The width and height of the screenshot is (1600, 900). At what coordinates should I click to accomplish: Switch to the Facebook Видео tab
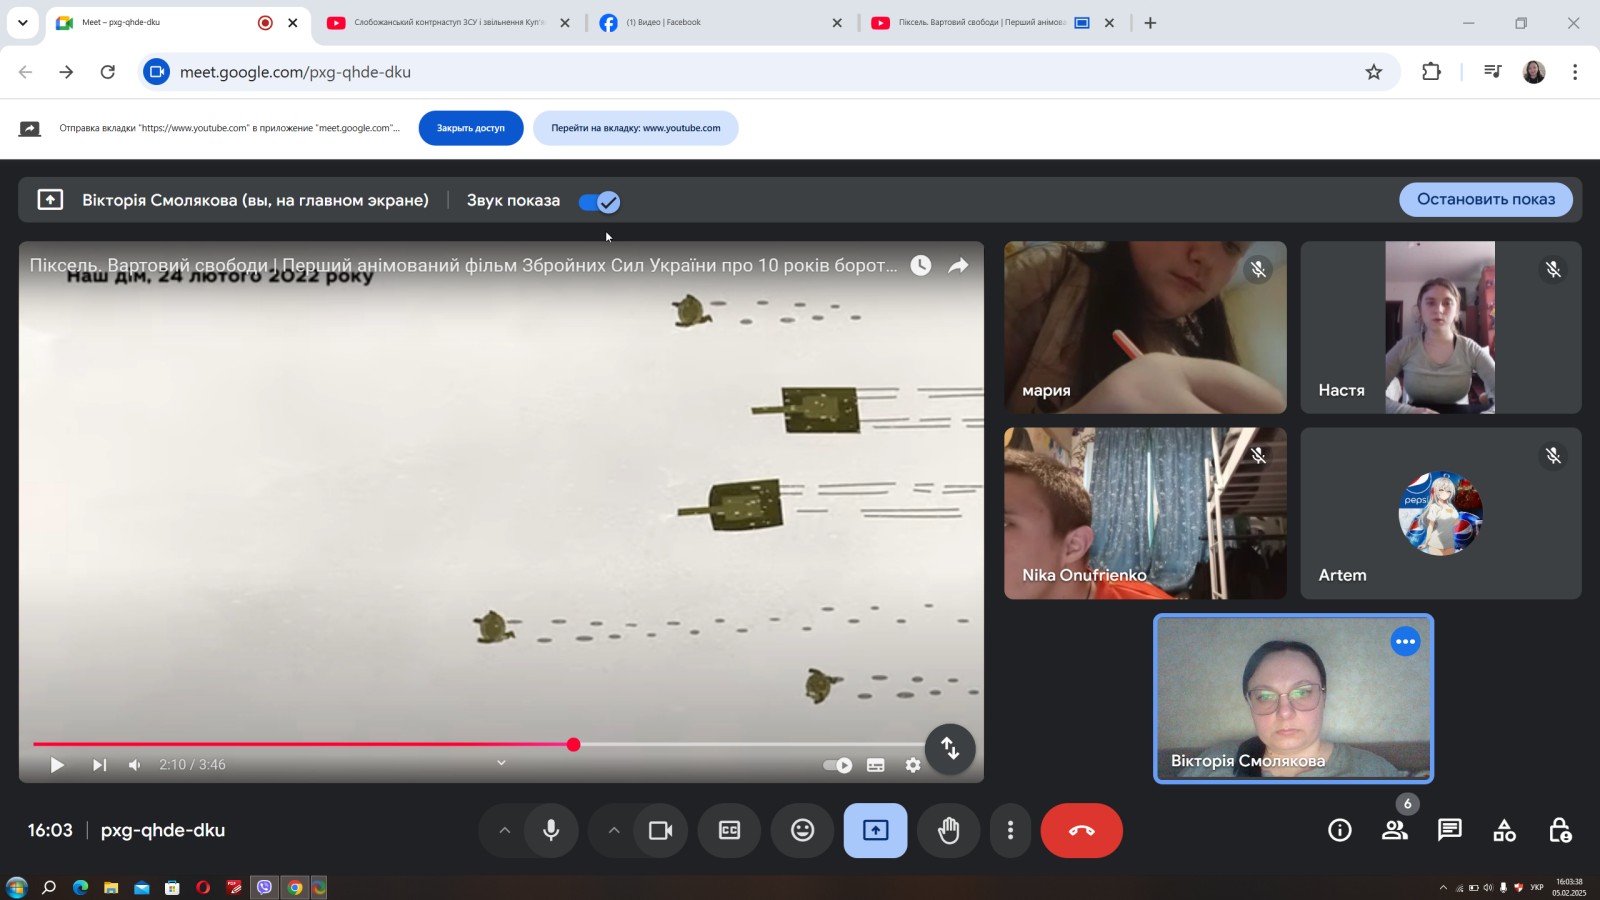coord(722,22)
